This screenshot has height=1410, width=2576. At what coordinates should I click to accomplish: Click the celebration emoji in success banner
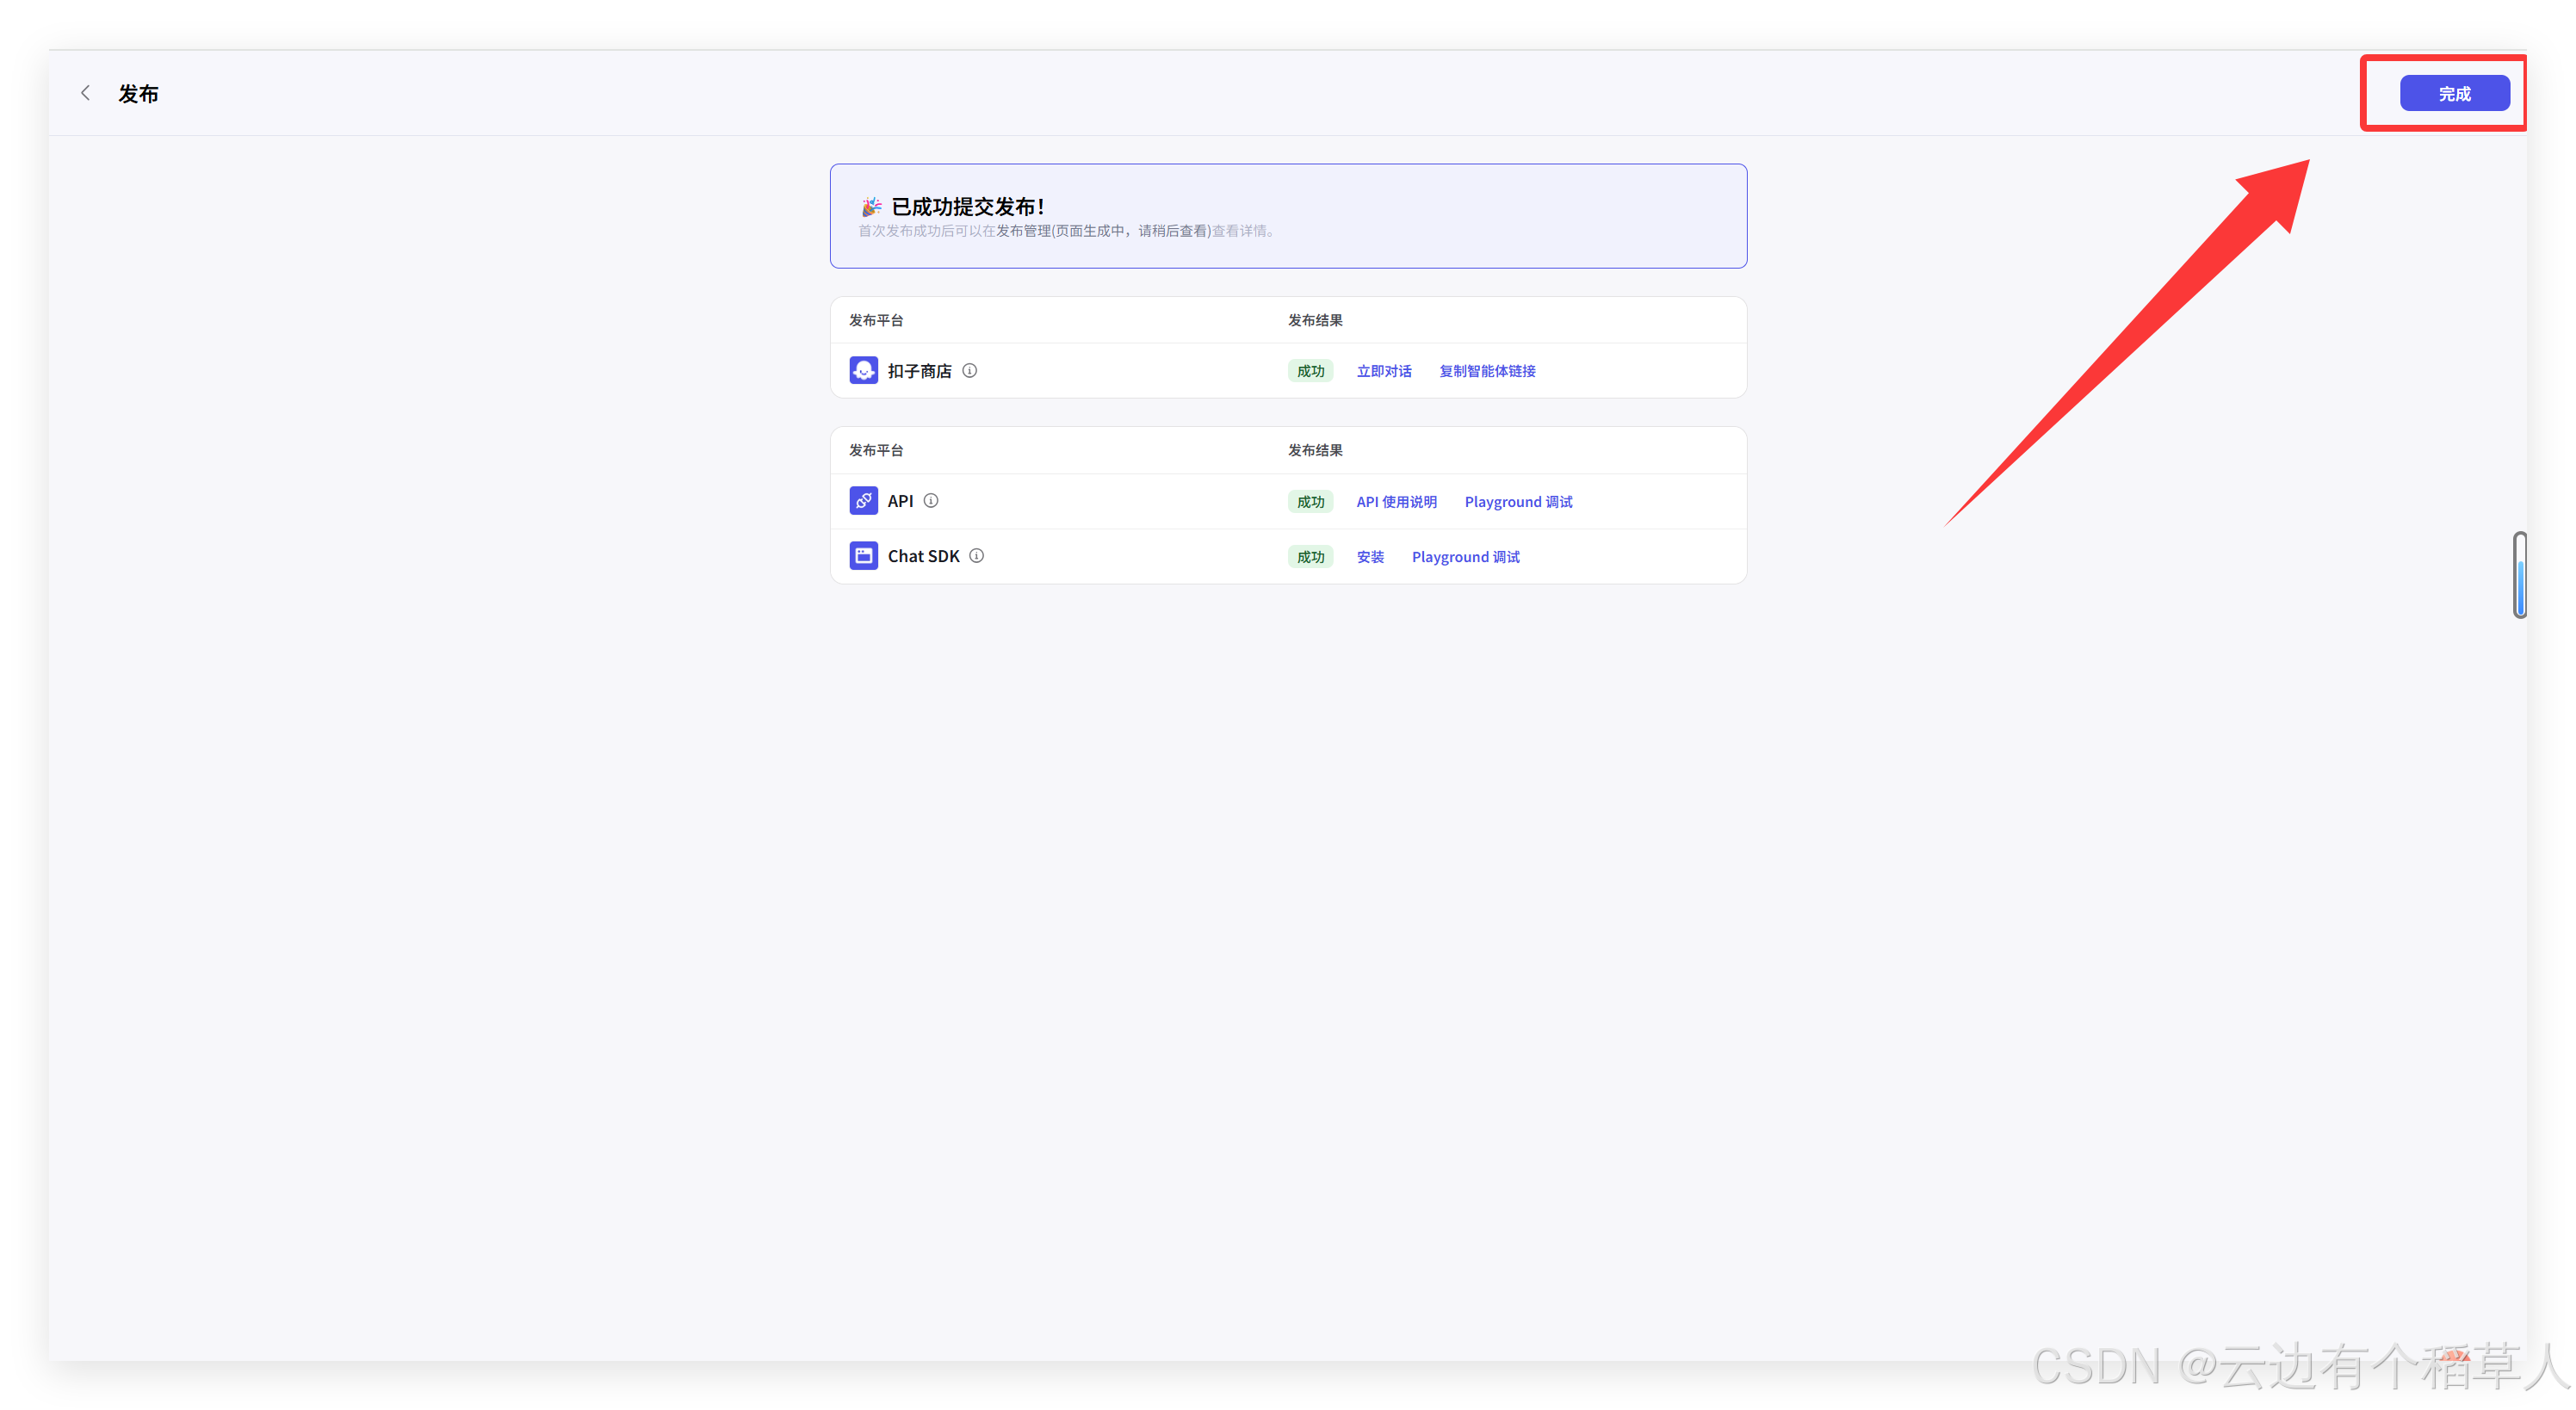tap(871, 207)
